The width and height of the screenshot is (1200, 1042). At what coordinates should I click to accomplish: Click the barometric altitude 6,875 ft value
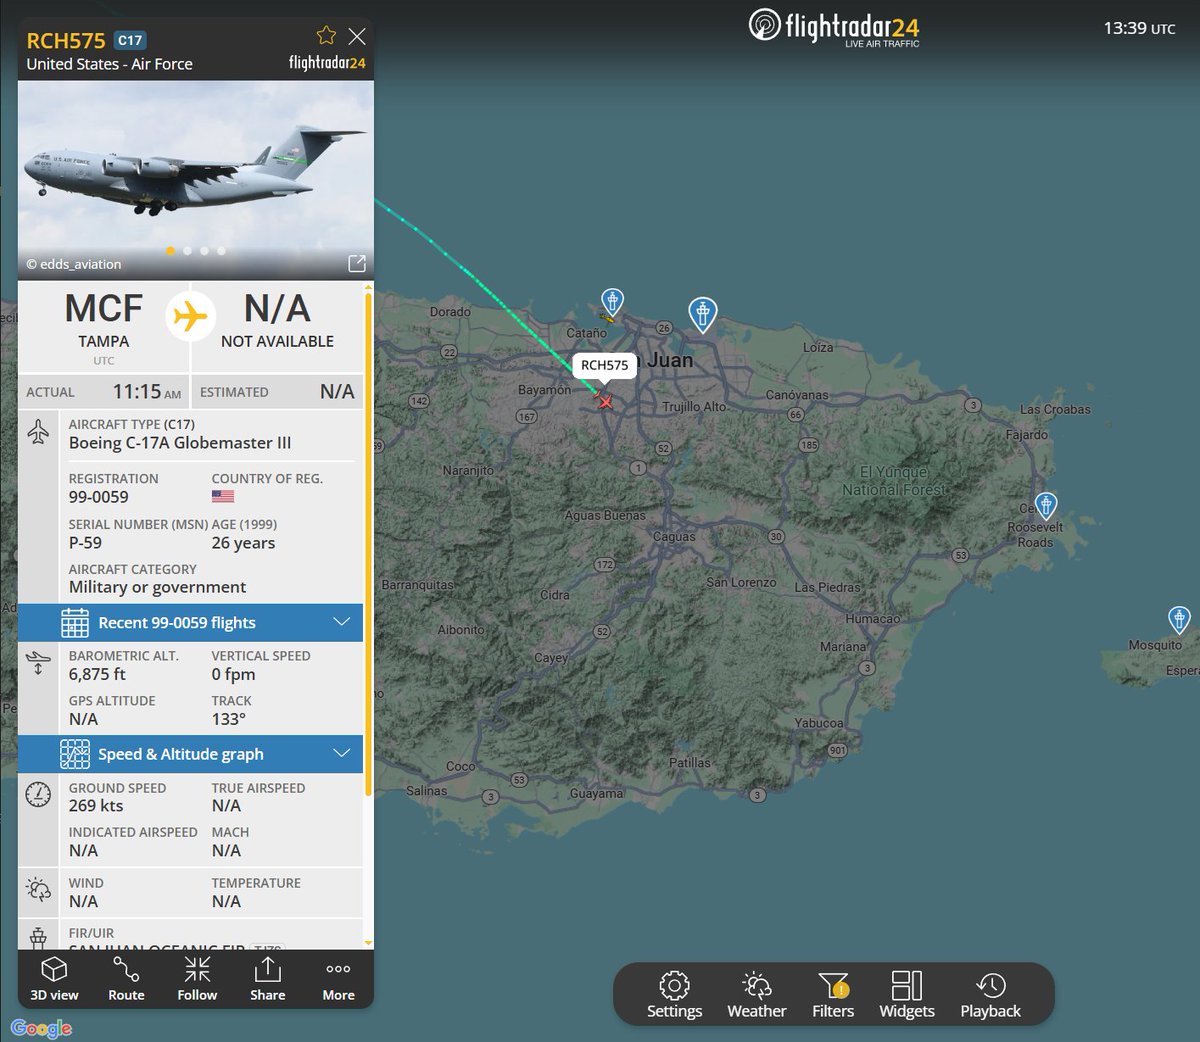click(x=97, y=674)
